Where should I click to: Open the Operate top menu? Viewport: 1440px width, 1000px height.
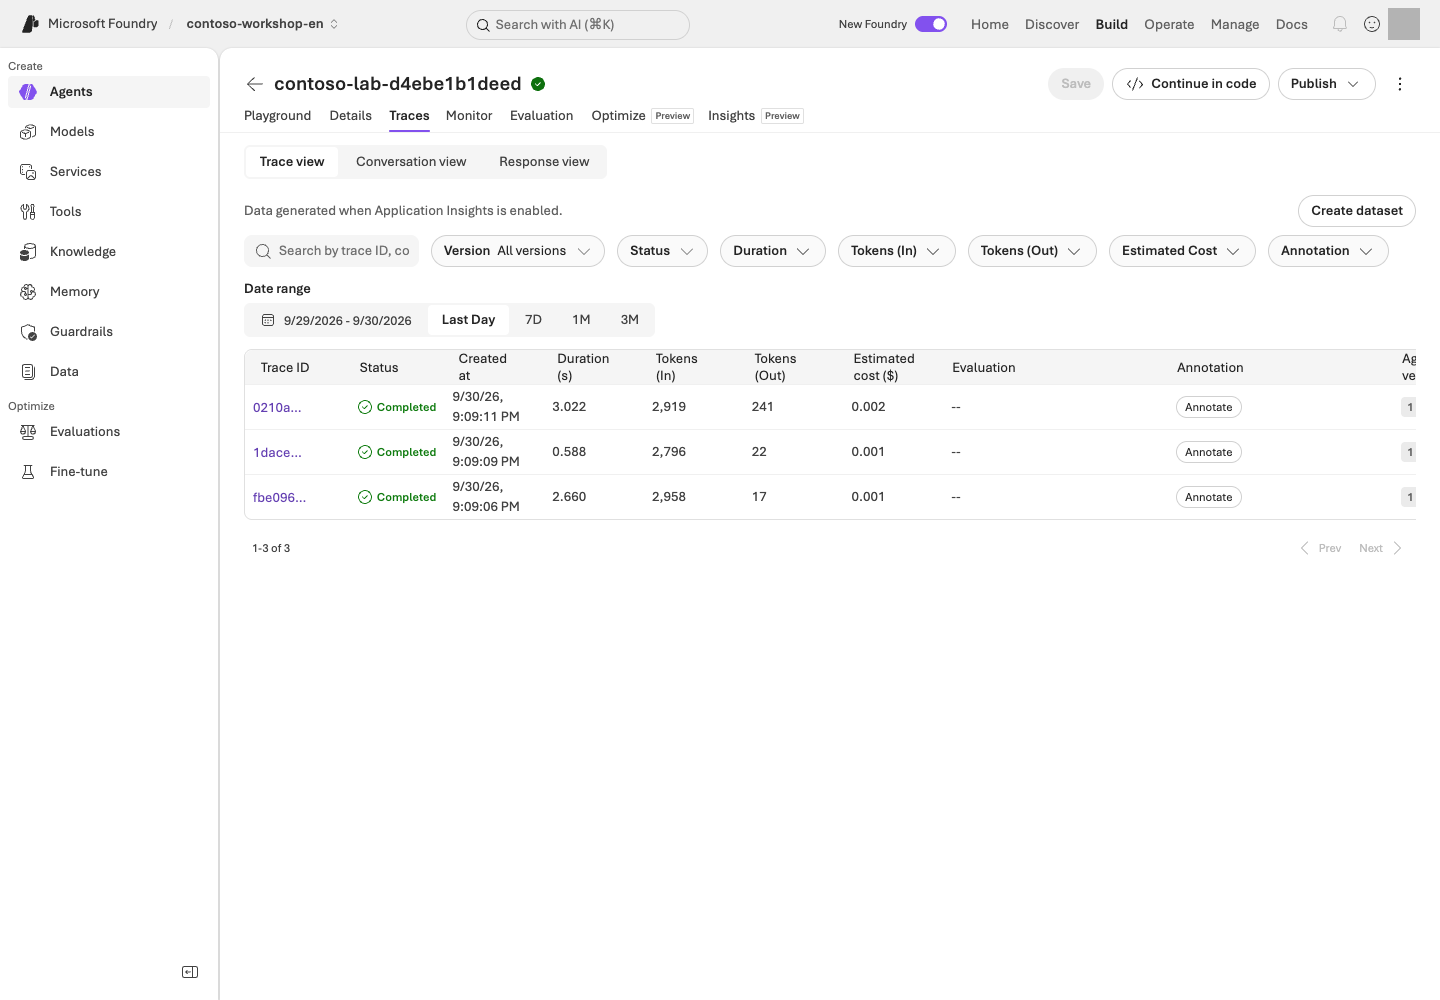(1169, 24)
